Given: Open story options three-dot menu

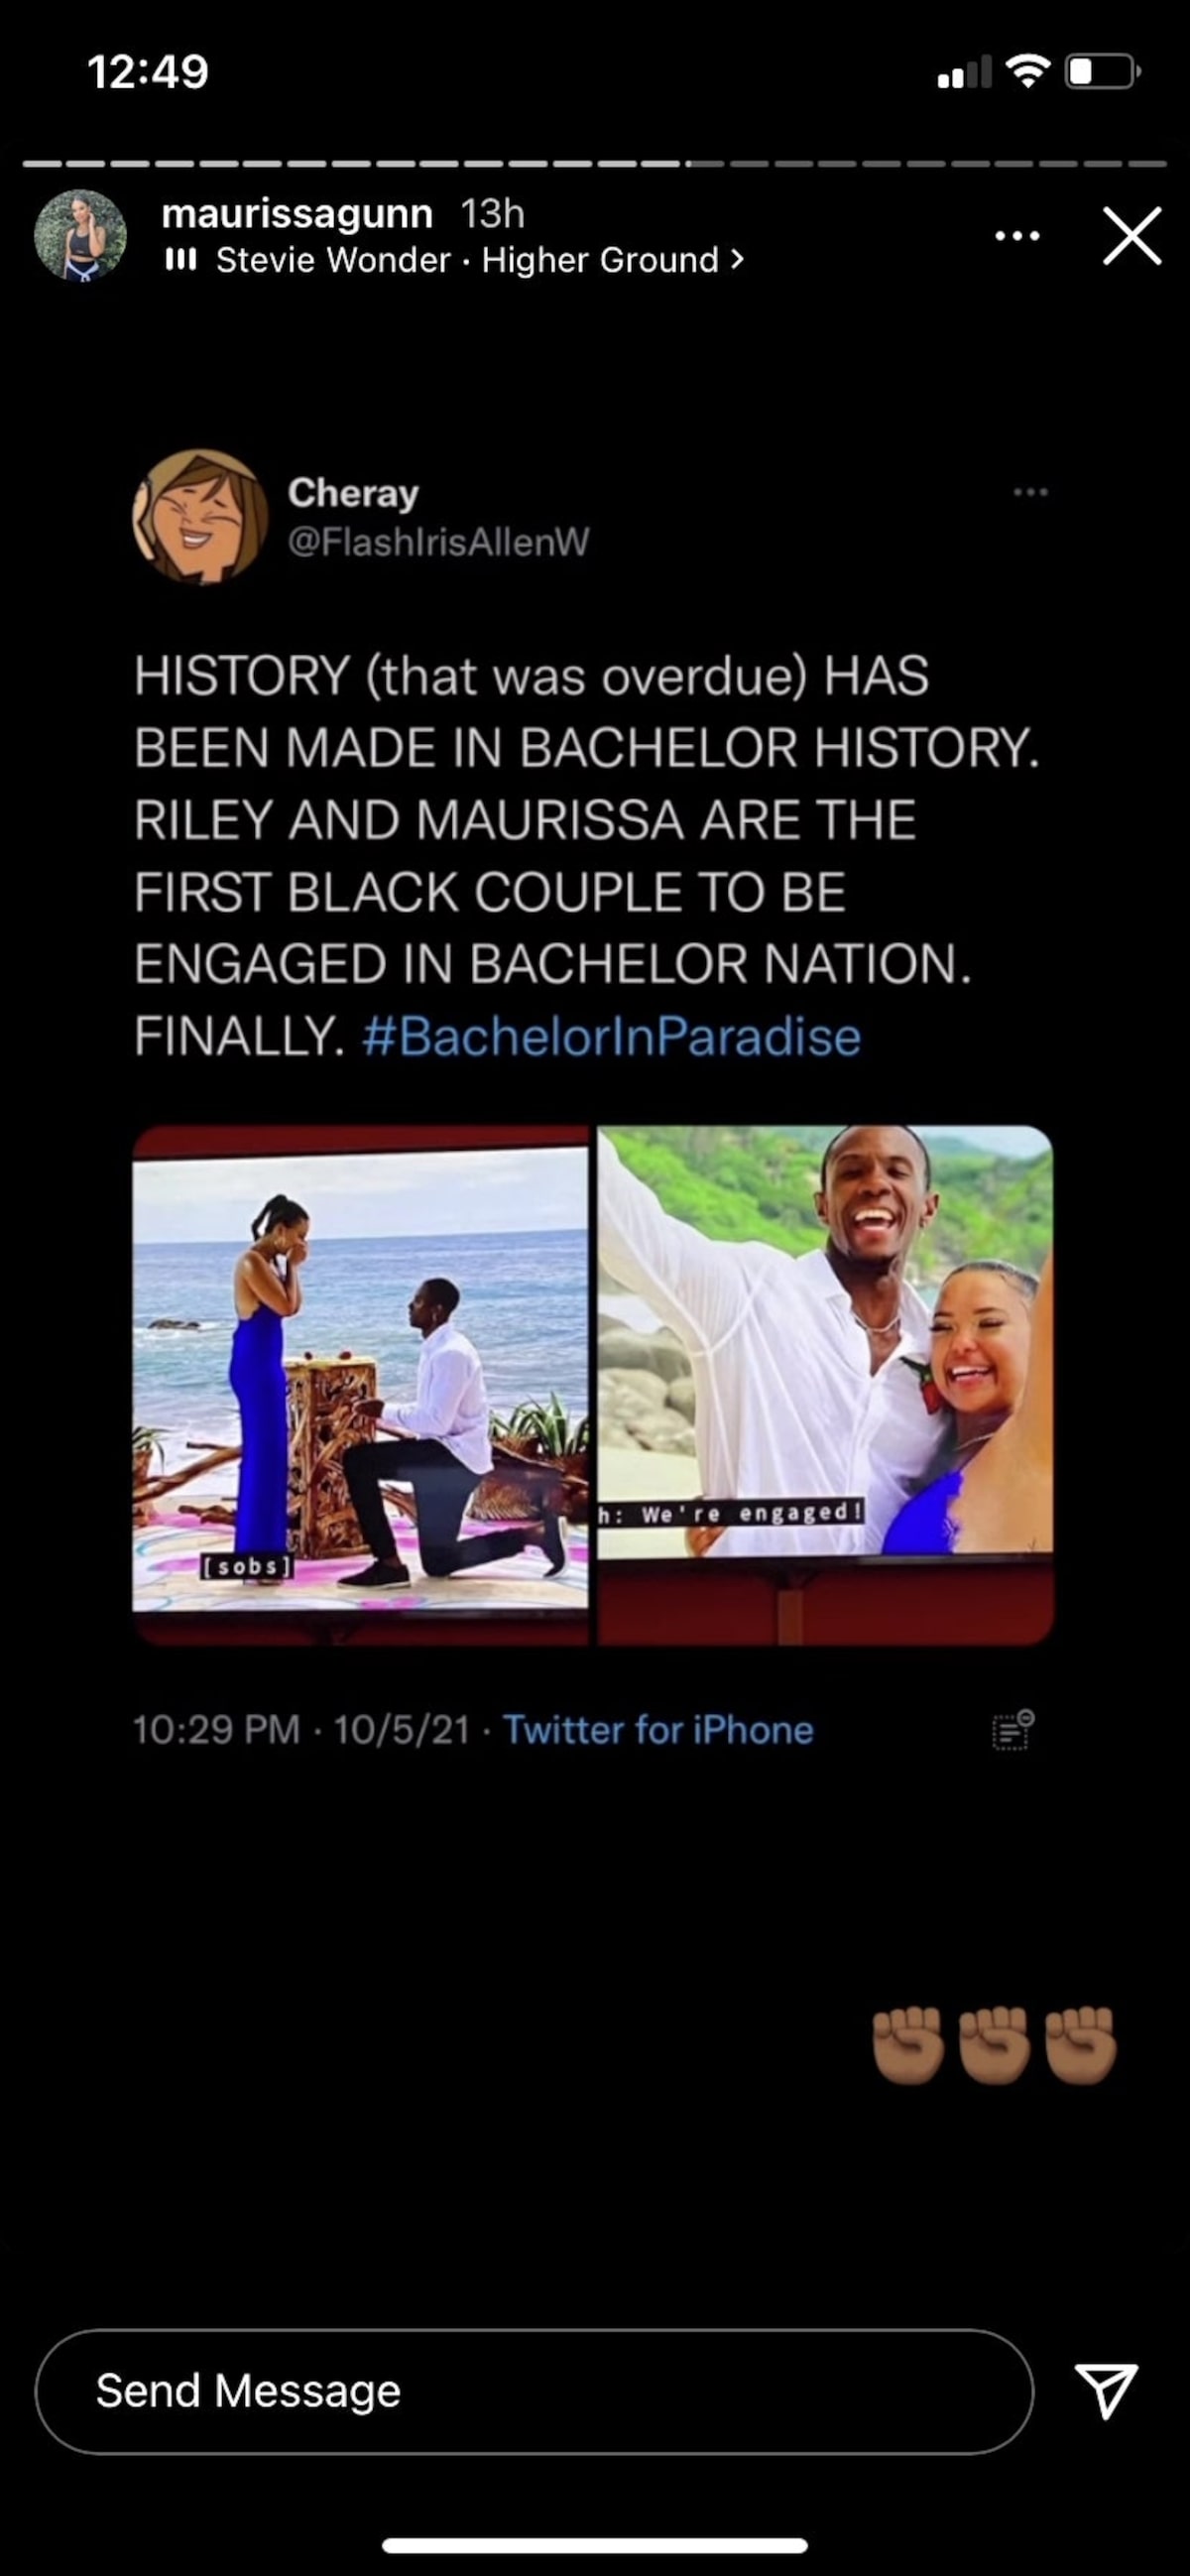Looking at the screenshot, I should pyautogui.click(x=1017, y=236).
